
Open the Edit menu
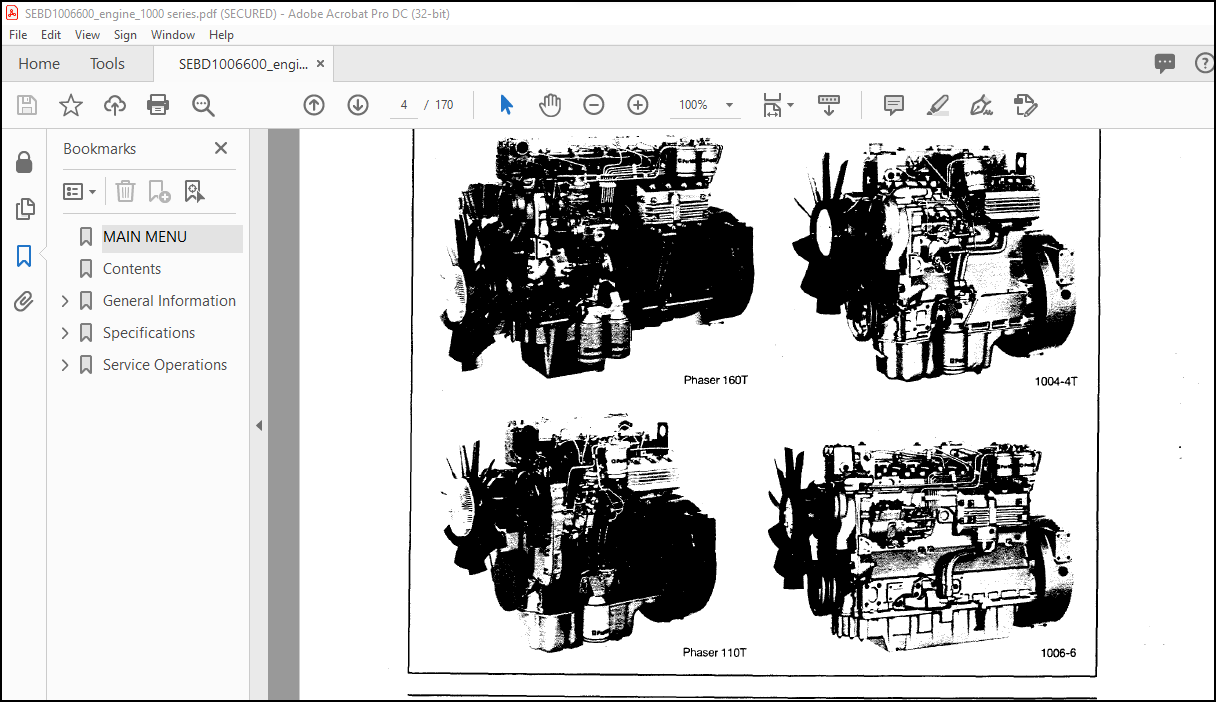(51, 34)
